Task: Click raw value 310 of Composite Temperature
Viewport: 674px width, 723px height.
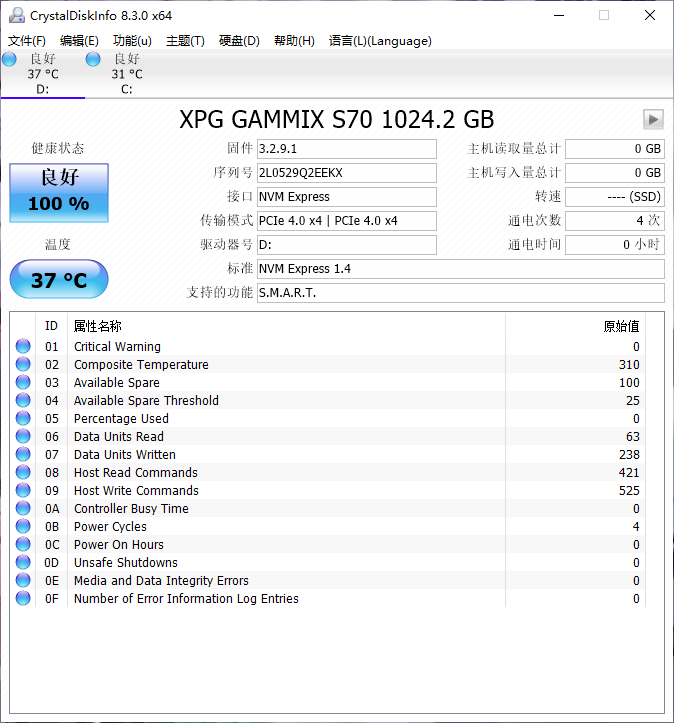Action: tap(629, 365)
